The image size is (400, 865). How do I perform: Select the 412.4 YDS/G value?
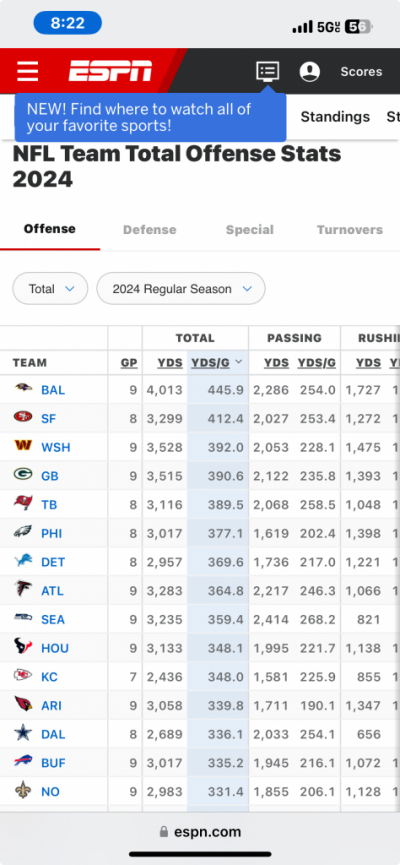(226, 419)
